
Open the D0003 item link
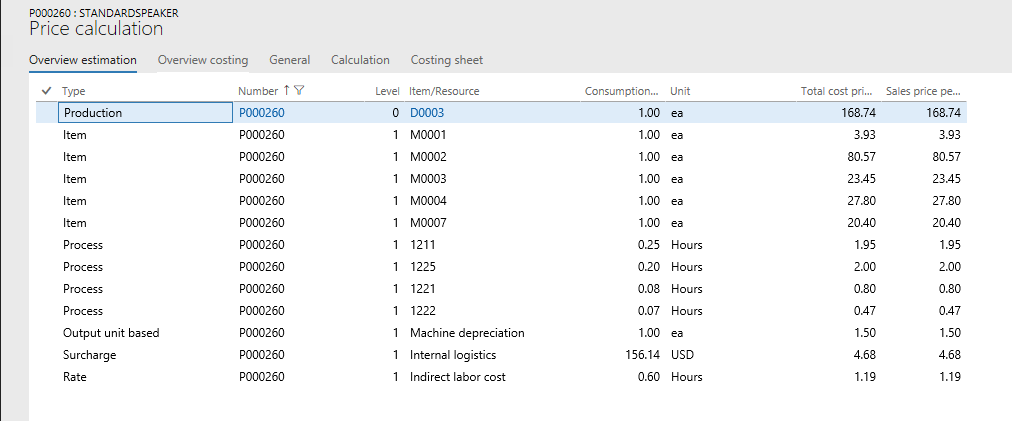(427, 113)
